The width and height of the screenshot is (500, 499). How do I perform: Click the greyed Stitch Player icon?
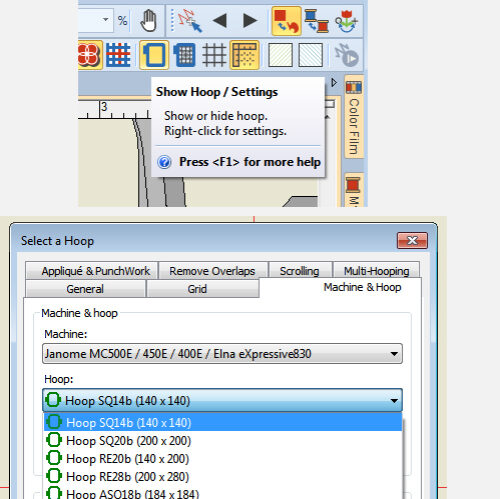347,55
